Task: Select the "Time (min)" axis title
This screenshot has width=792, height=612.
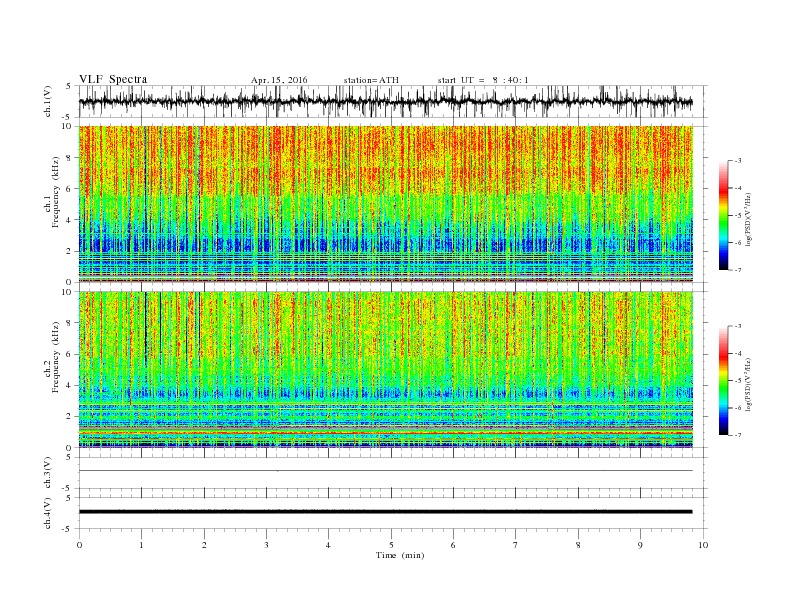Action: [400, 555]
